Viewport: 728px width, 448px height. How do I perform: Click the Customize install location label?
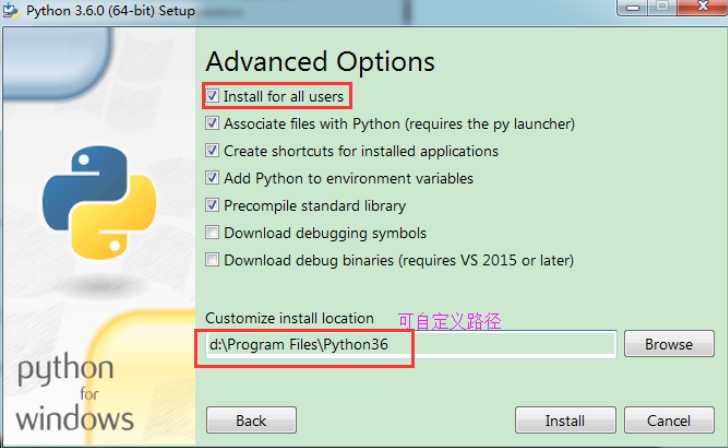pyautogui.click(x=289, y=318)
